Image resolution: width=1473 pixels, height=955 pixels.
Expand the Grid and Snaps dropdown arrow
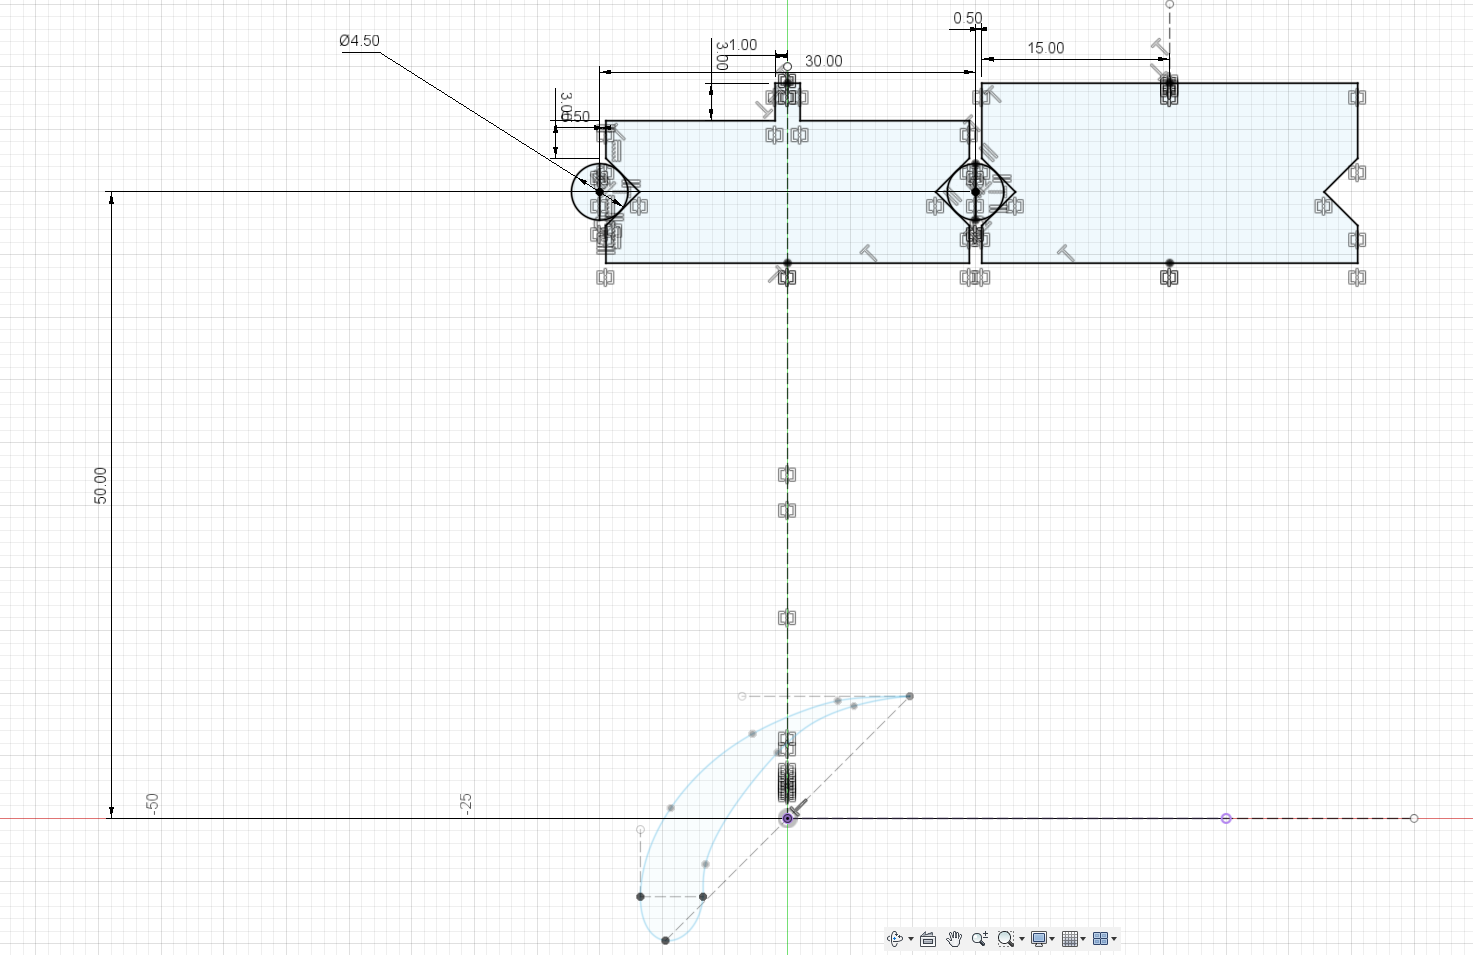pos(1083,940)
